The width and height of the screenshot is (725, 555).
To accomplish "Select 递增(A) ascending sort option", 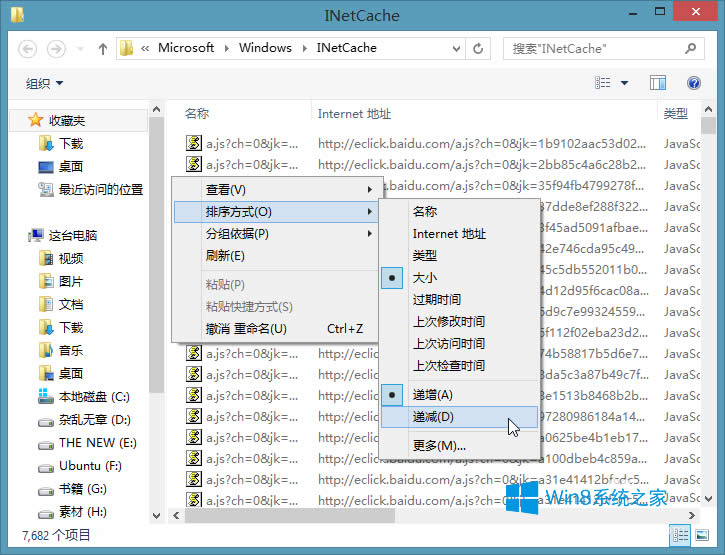I will tap(432, 395).
